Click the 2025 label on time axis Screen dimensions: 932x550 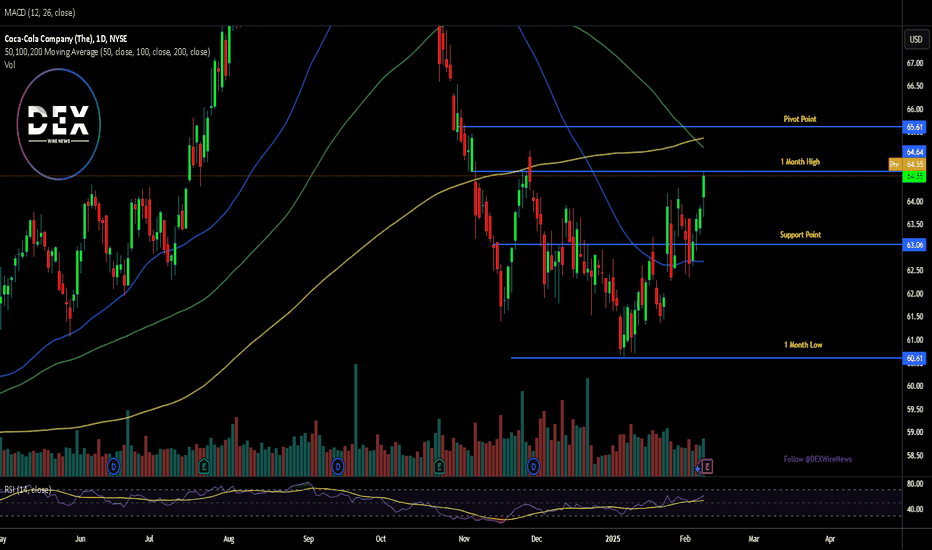(613, 539)
